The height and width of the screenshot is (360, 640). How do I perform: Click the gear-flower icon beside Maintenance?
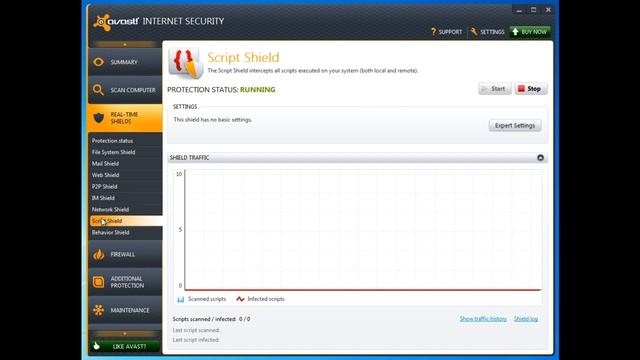[x=98, y=310]
